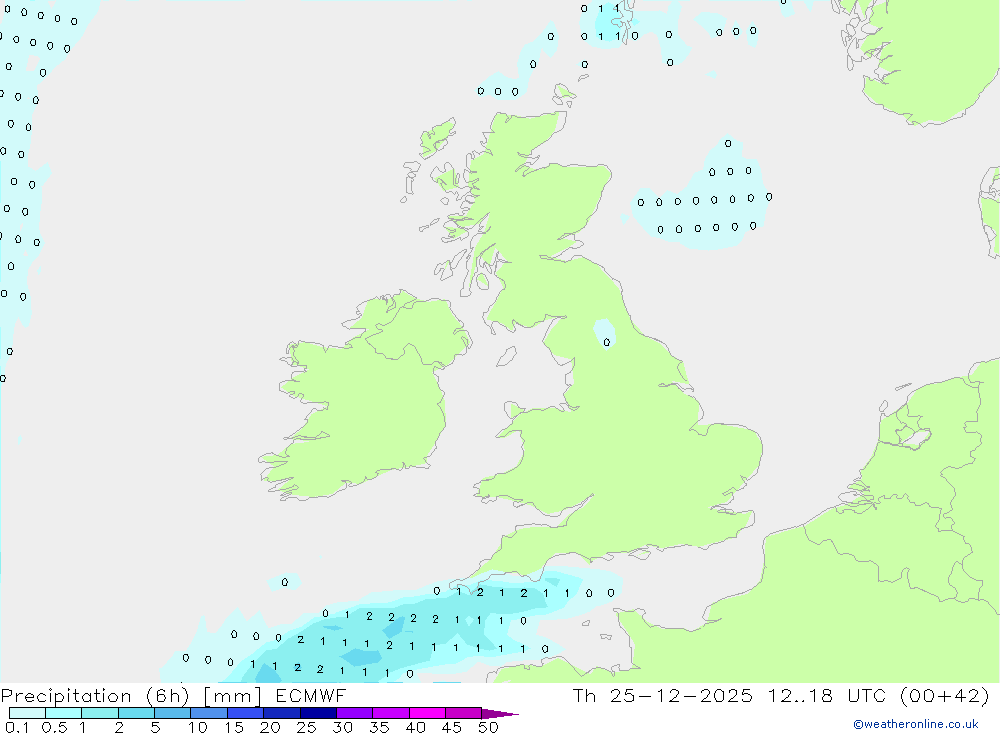Select the '[mm]' unit label
1000x733 pixels.
click(x=232, y=695)
